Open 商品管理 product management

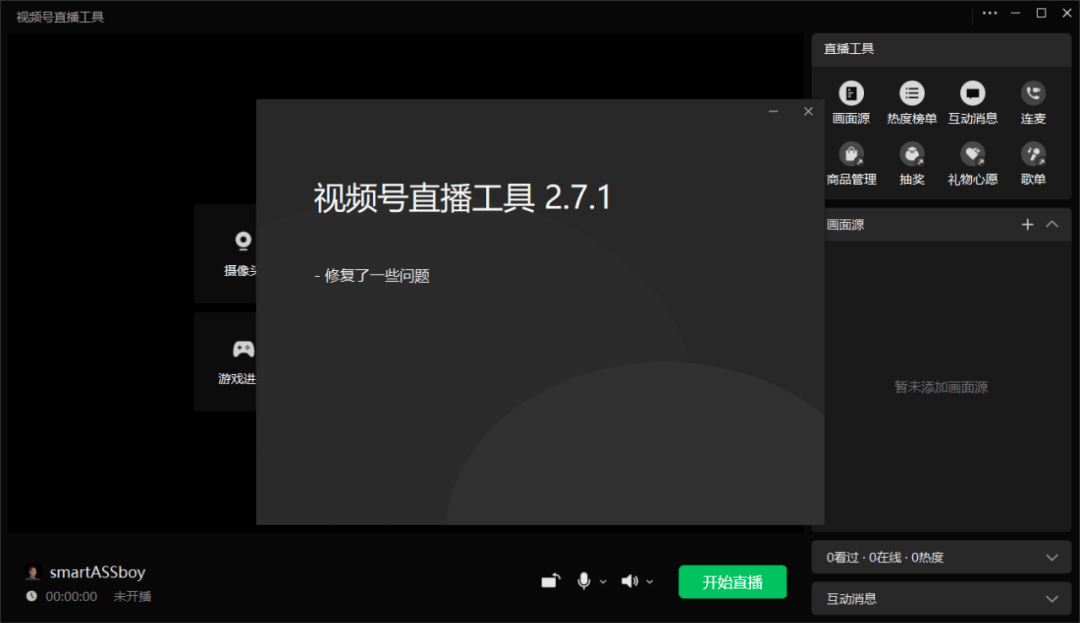pos(851,156)
